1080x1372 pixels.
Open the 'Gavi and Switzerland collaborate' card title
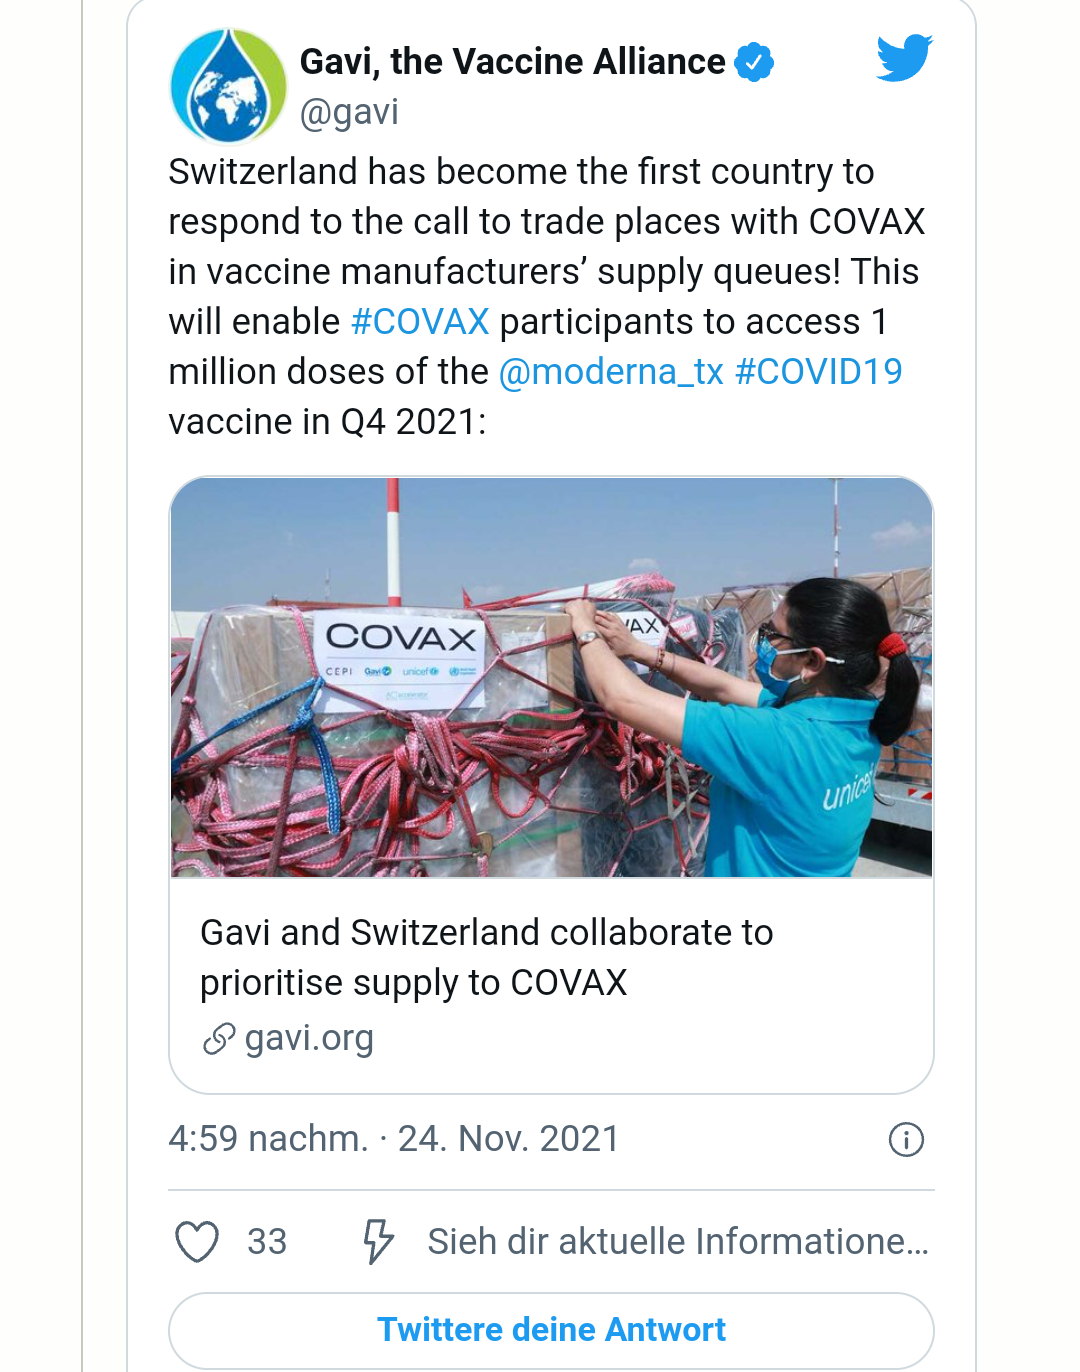(x=486, y=957)
